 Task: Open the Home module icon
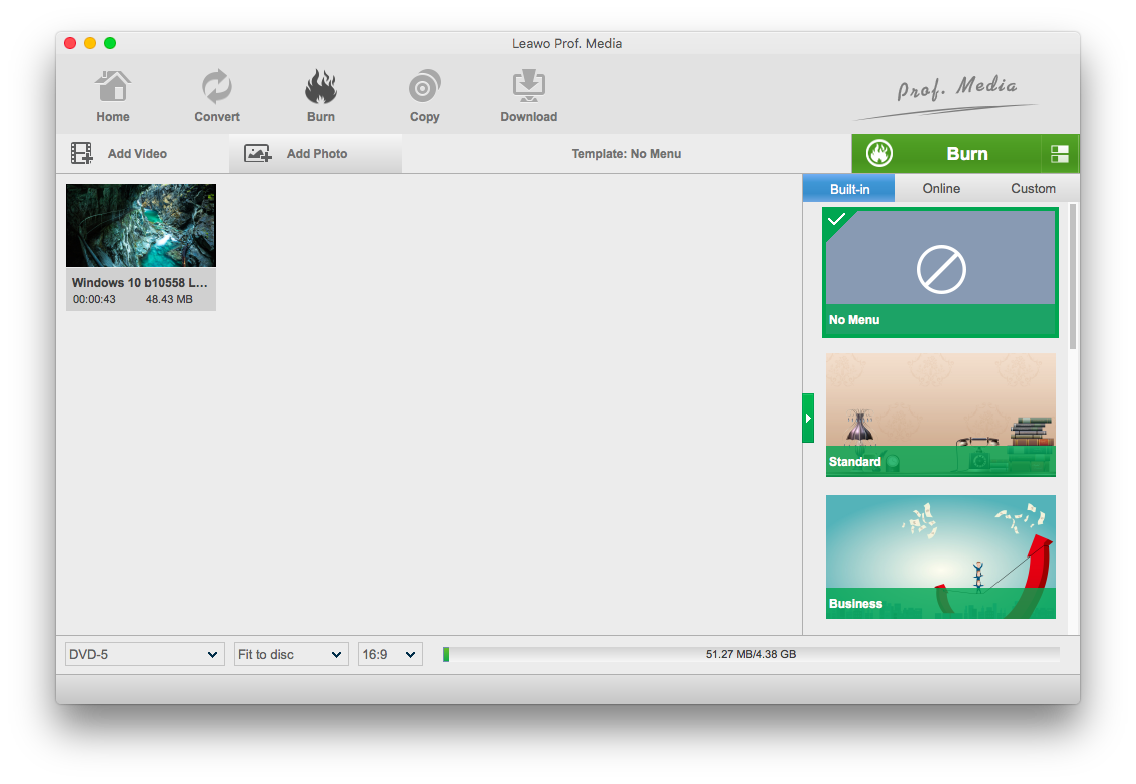[113, 87]
